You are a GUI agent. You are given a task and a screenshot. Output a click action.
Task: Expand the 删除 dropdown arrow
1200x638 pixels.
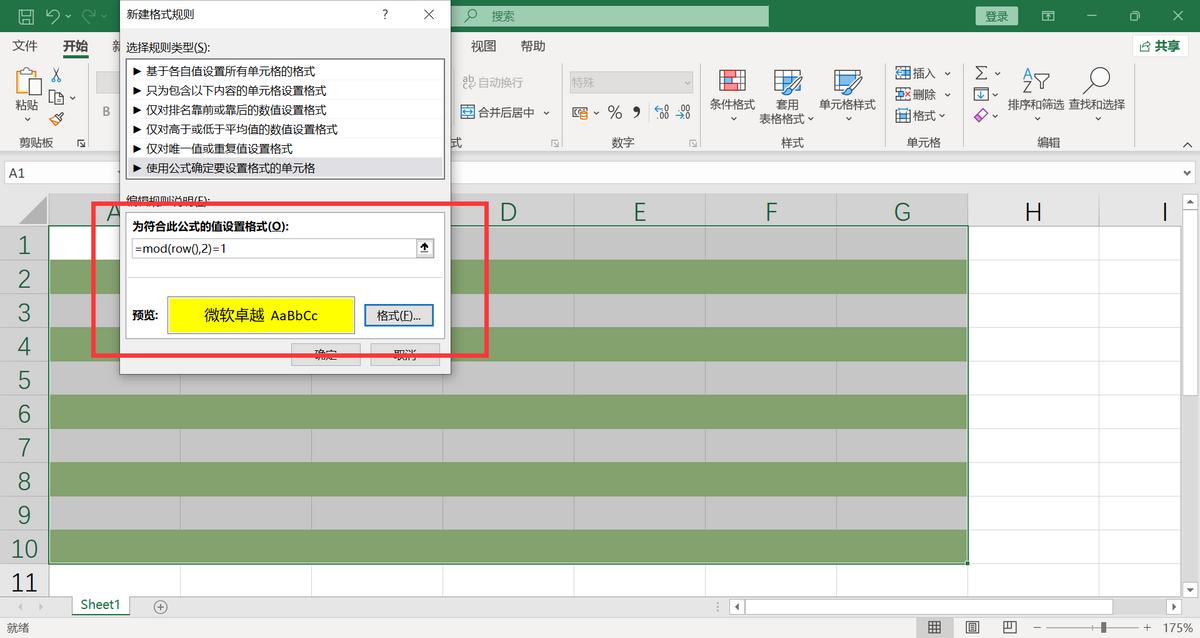click(x=947, y=94)
